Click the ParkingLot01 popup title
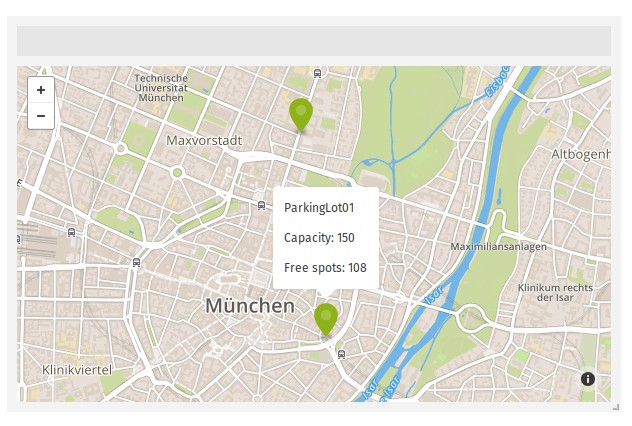The width and height of the screenshot is (632, 426). tap(319, 208)
